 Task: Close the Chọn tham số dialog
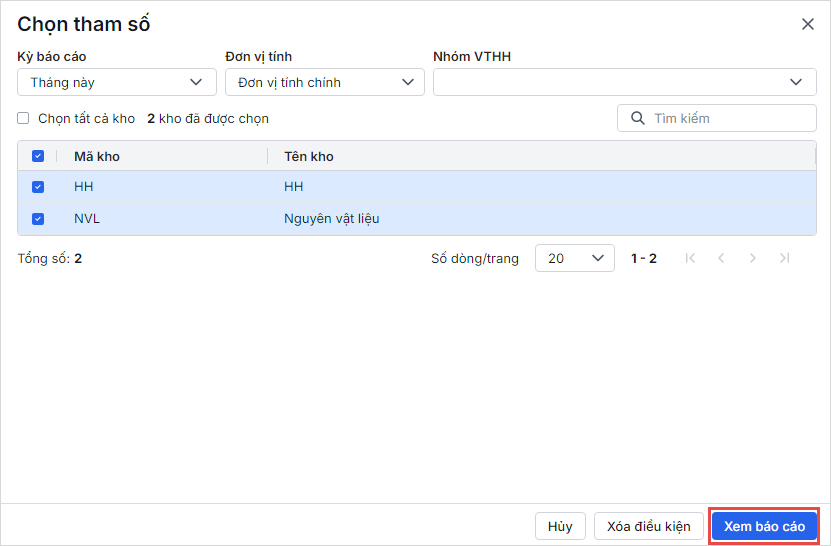[808, 24]
